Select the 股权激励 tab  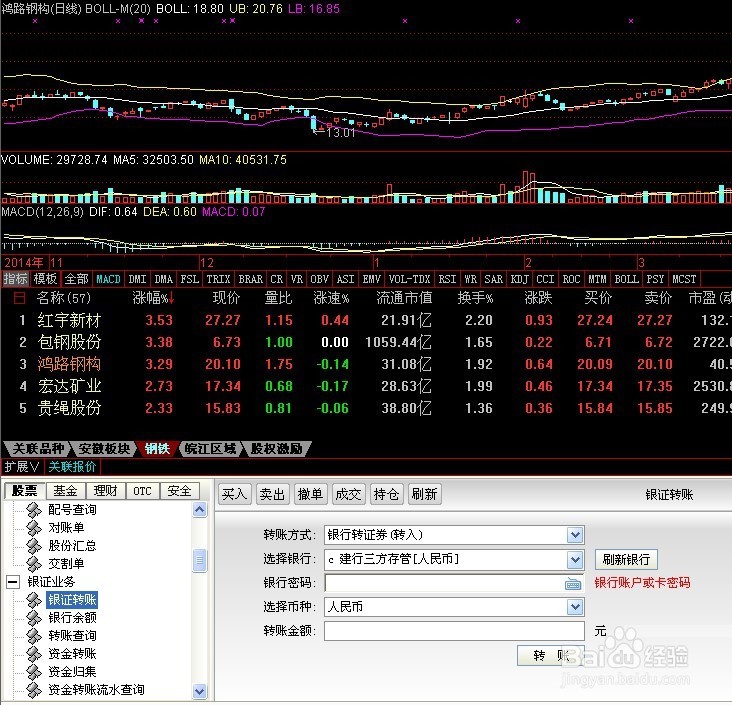coord(276,449)
